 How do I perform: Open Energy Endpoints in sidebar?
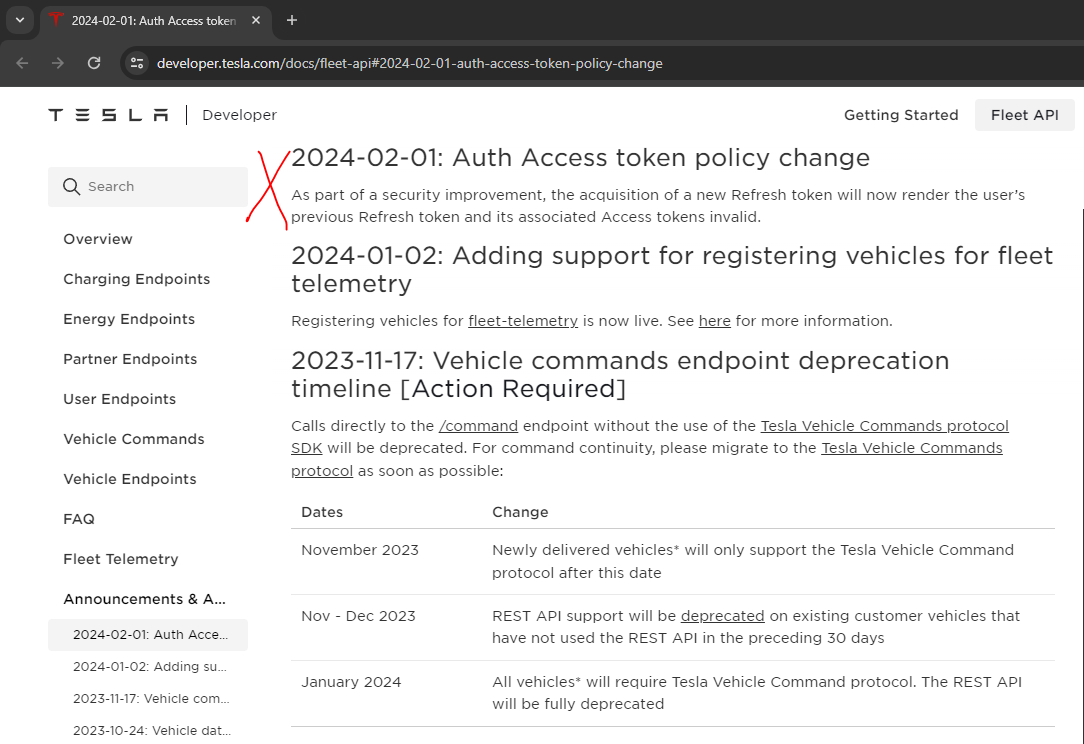tap(129, 319)
